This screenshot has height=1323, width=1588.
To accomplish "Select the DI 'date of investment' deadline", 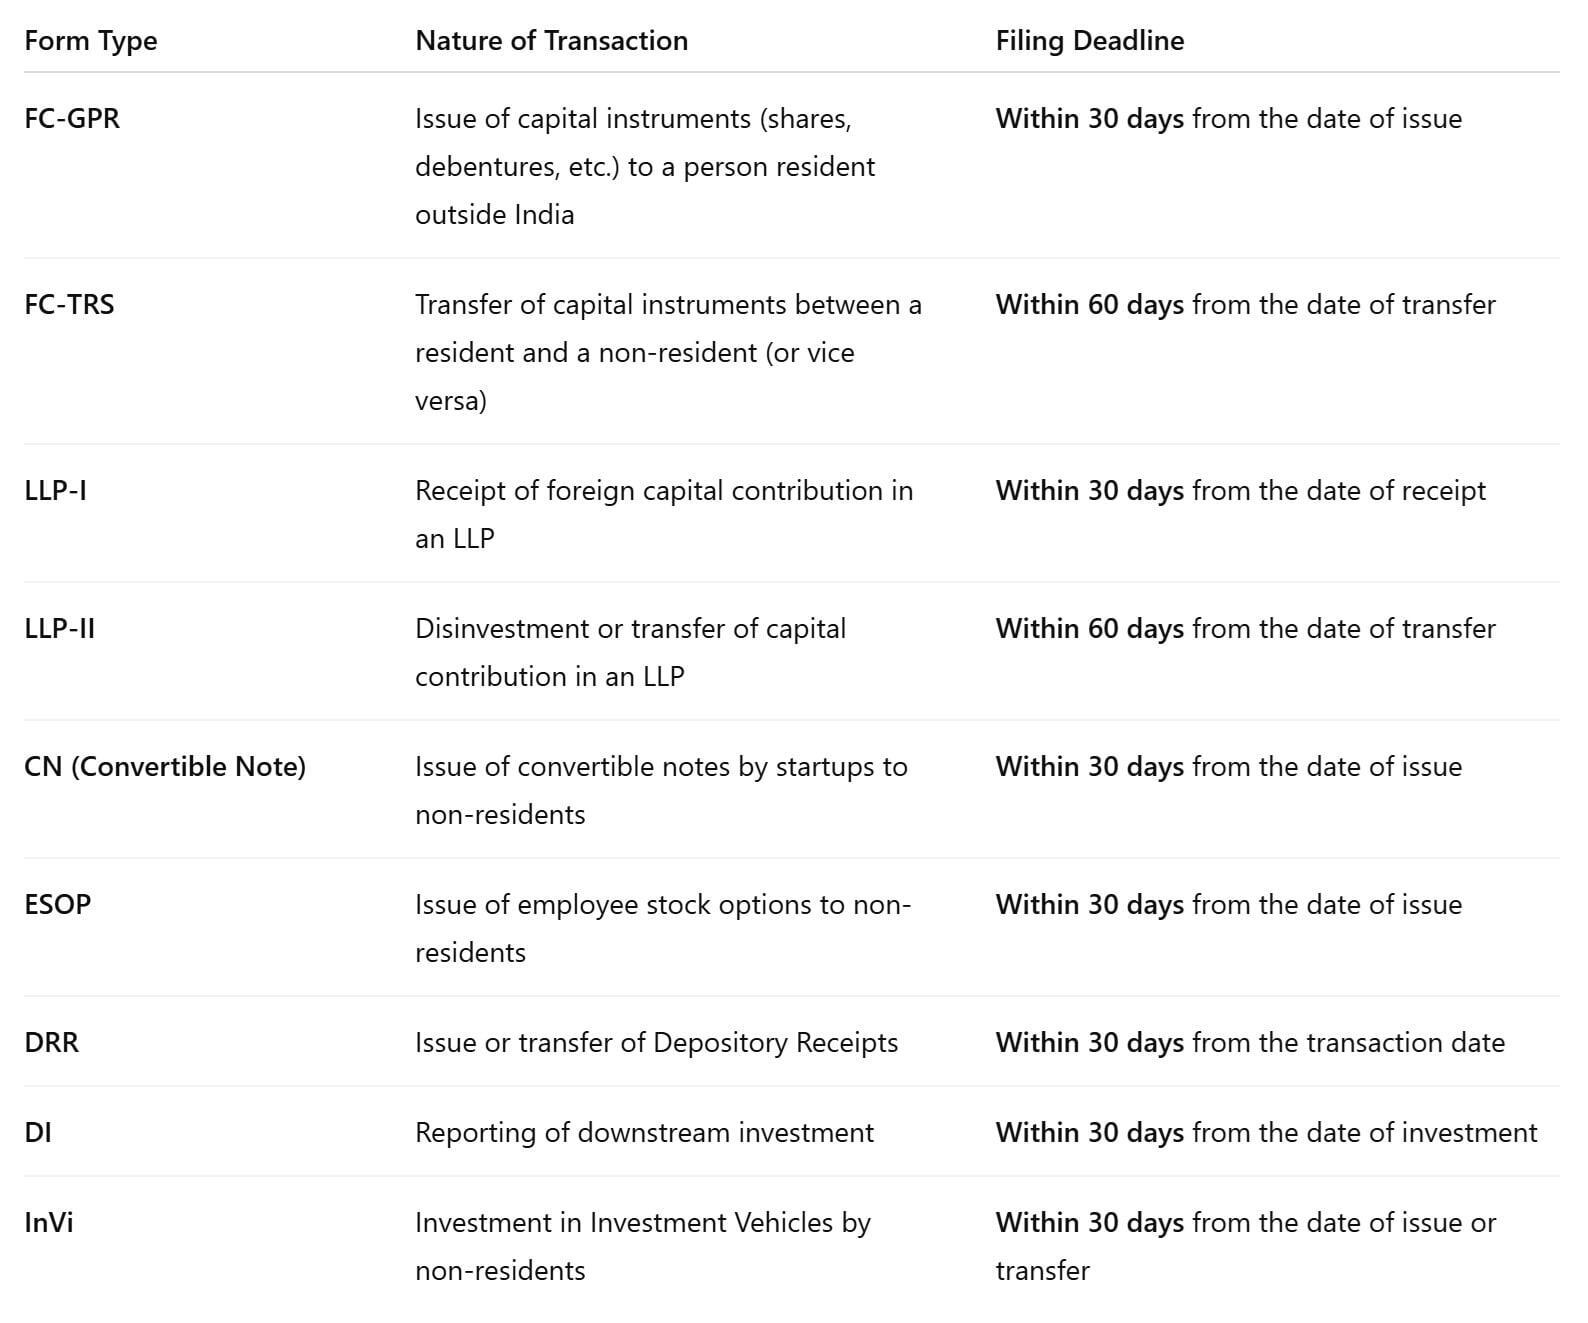I will click(1266, 1133).
